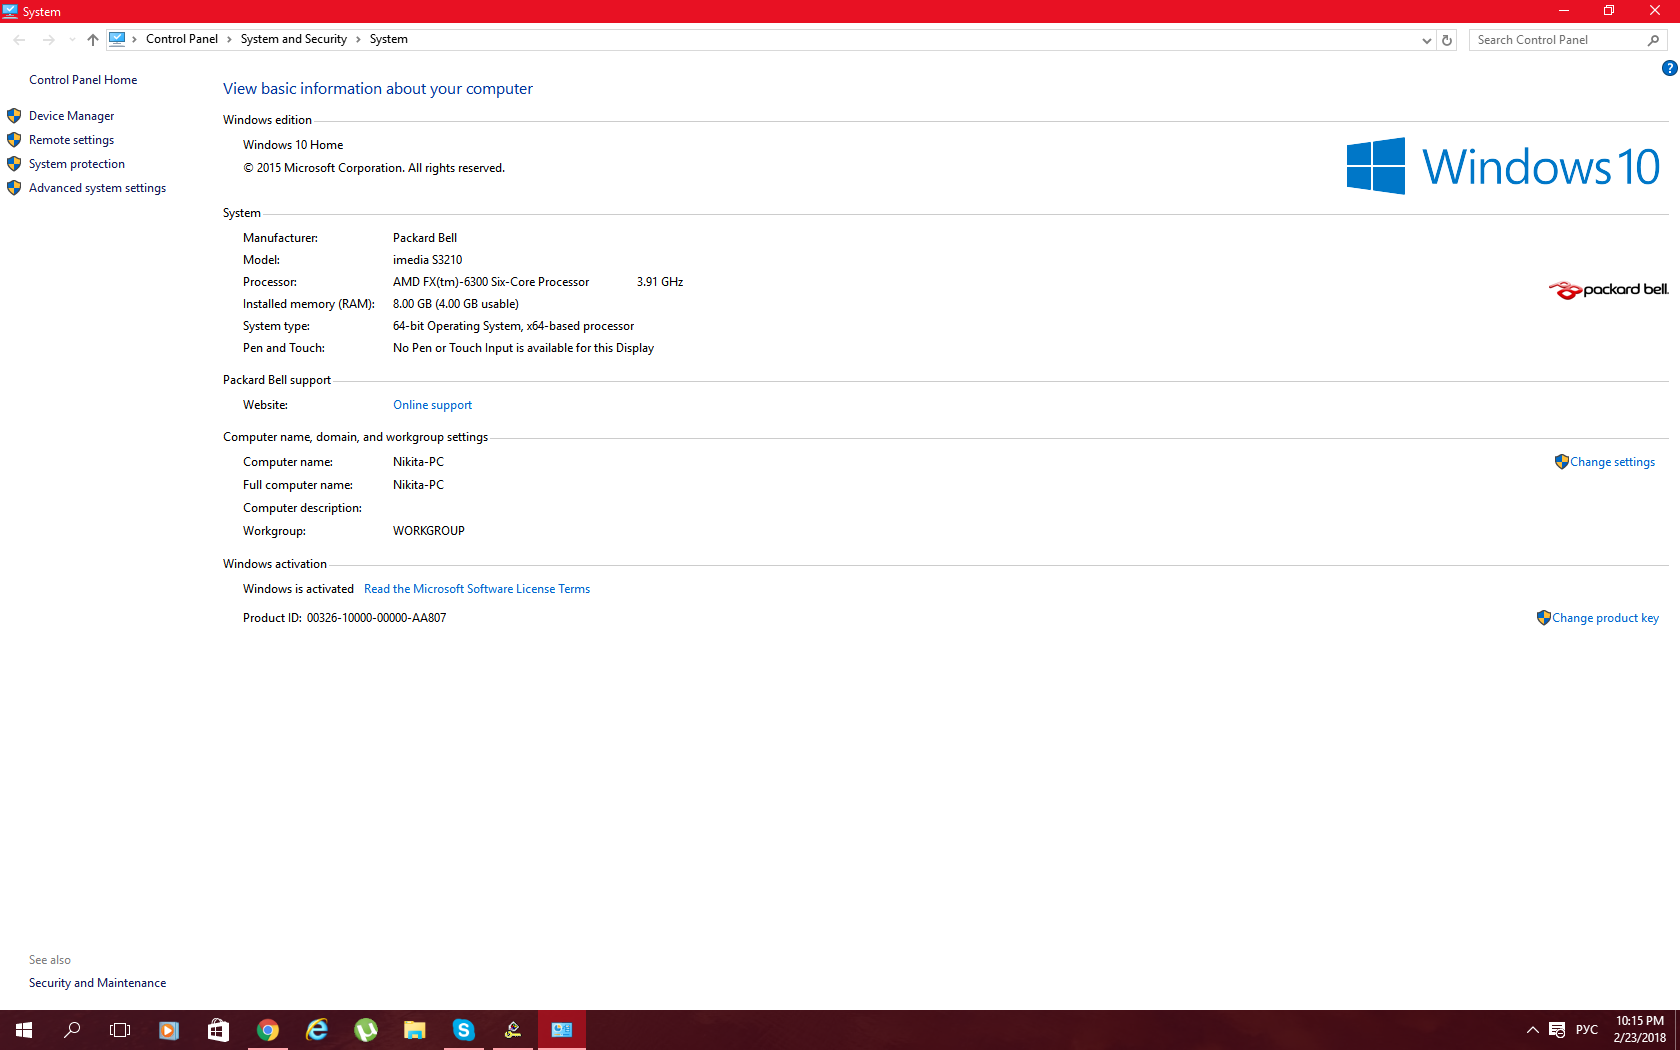Click Change product key

(1605, 618)
